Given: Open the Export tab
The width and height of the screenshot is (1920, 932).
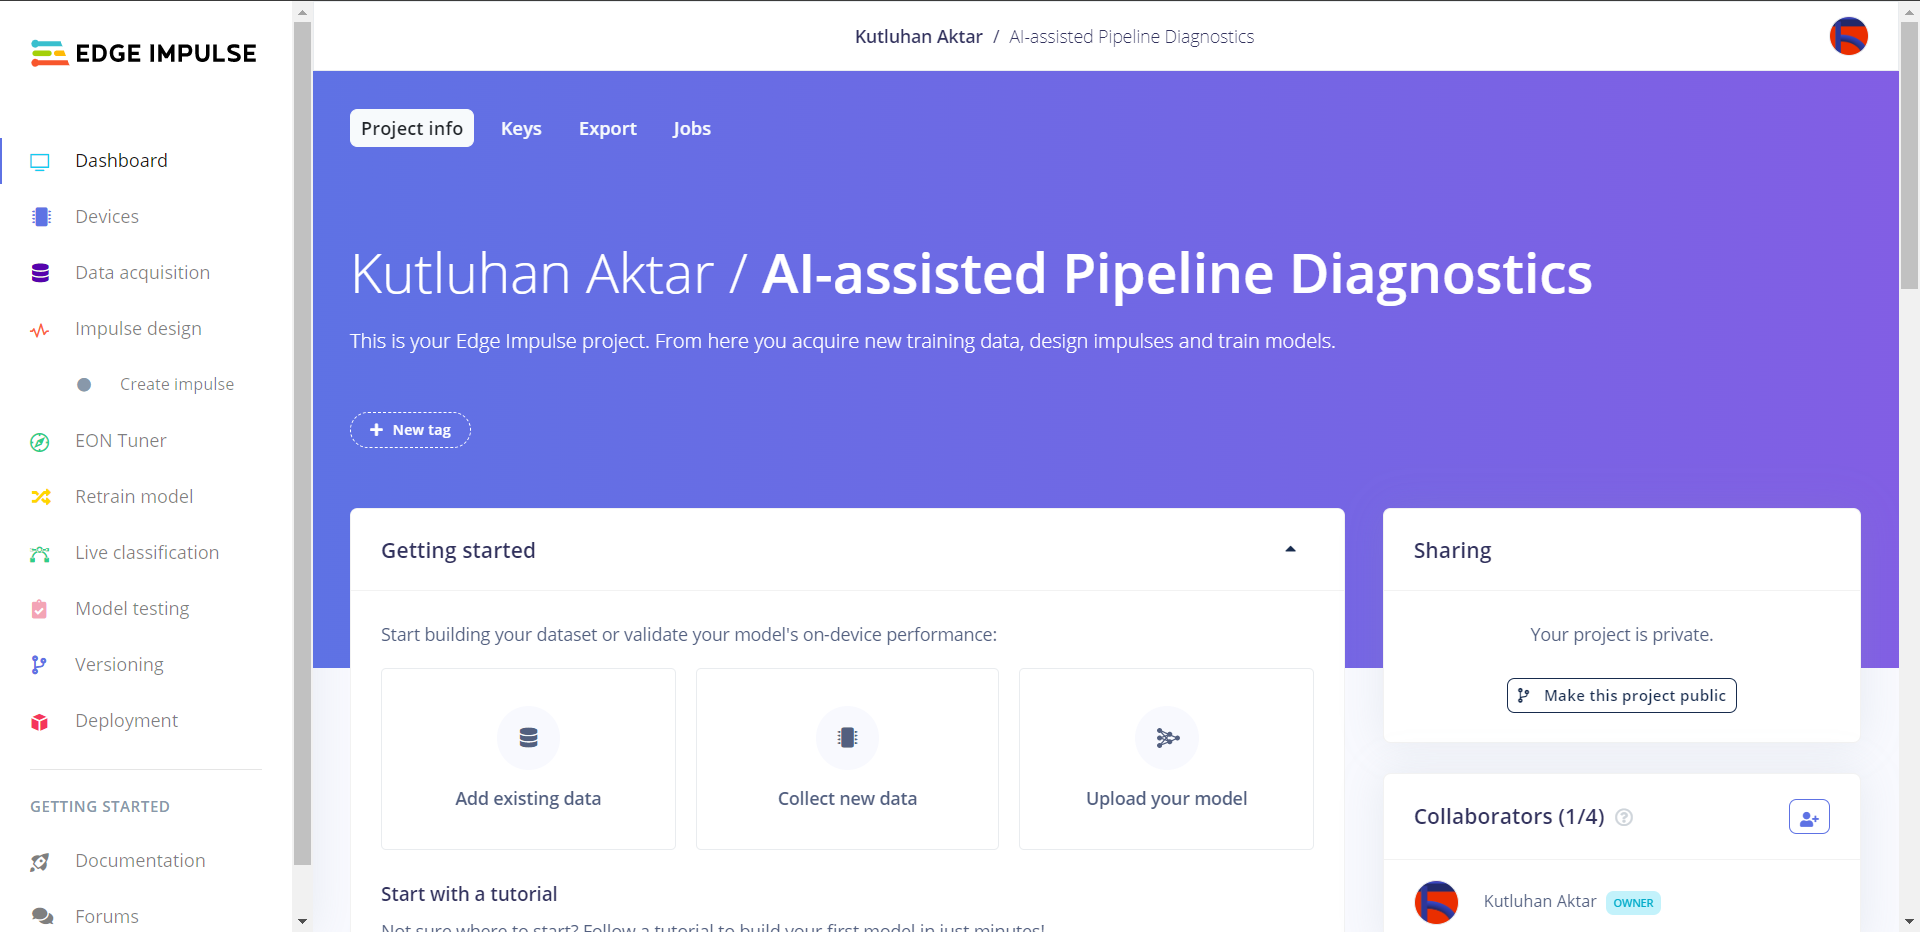Looking at the screenshot, I should tap(607, 129).
